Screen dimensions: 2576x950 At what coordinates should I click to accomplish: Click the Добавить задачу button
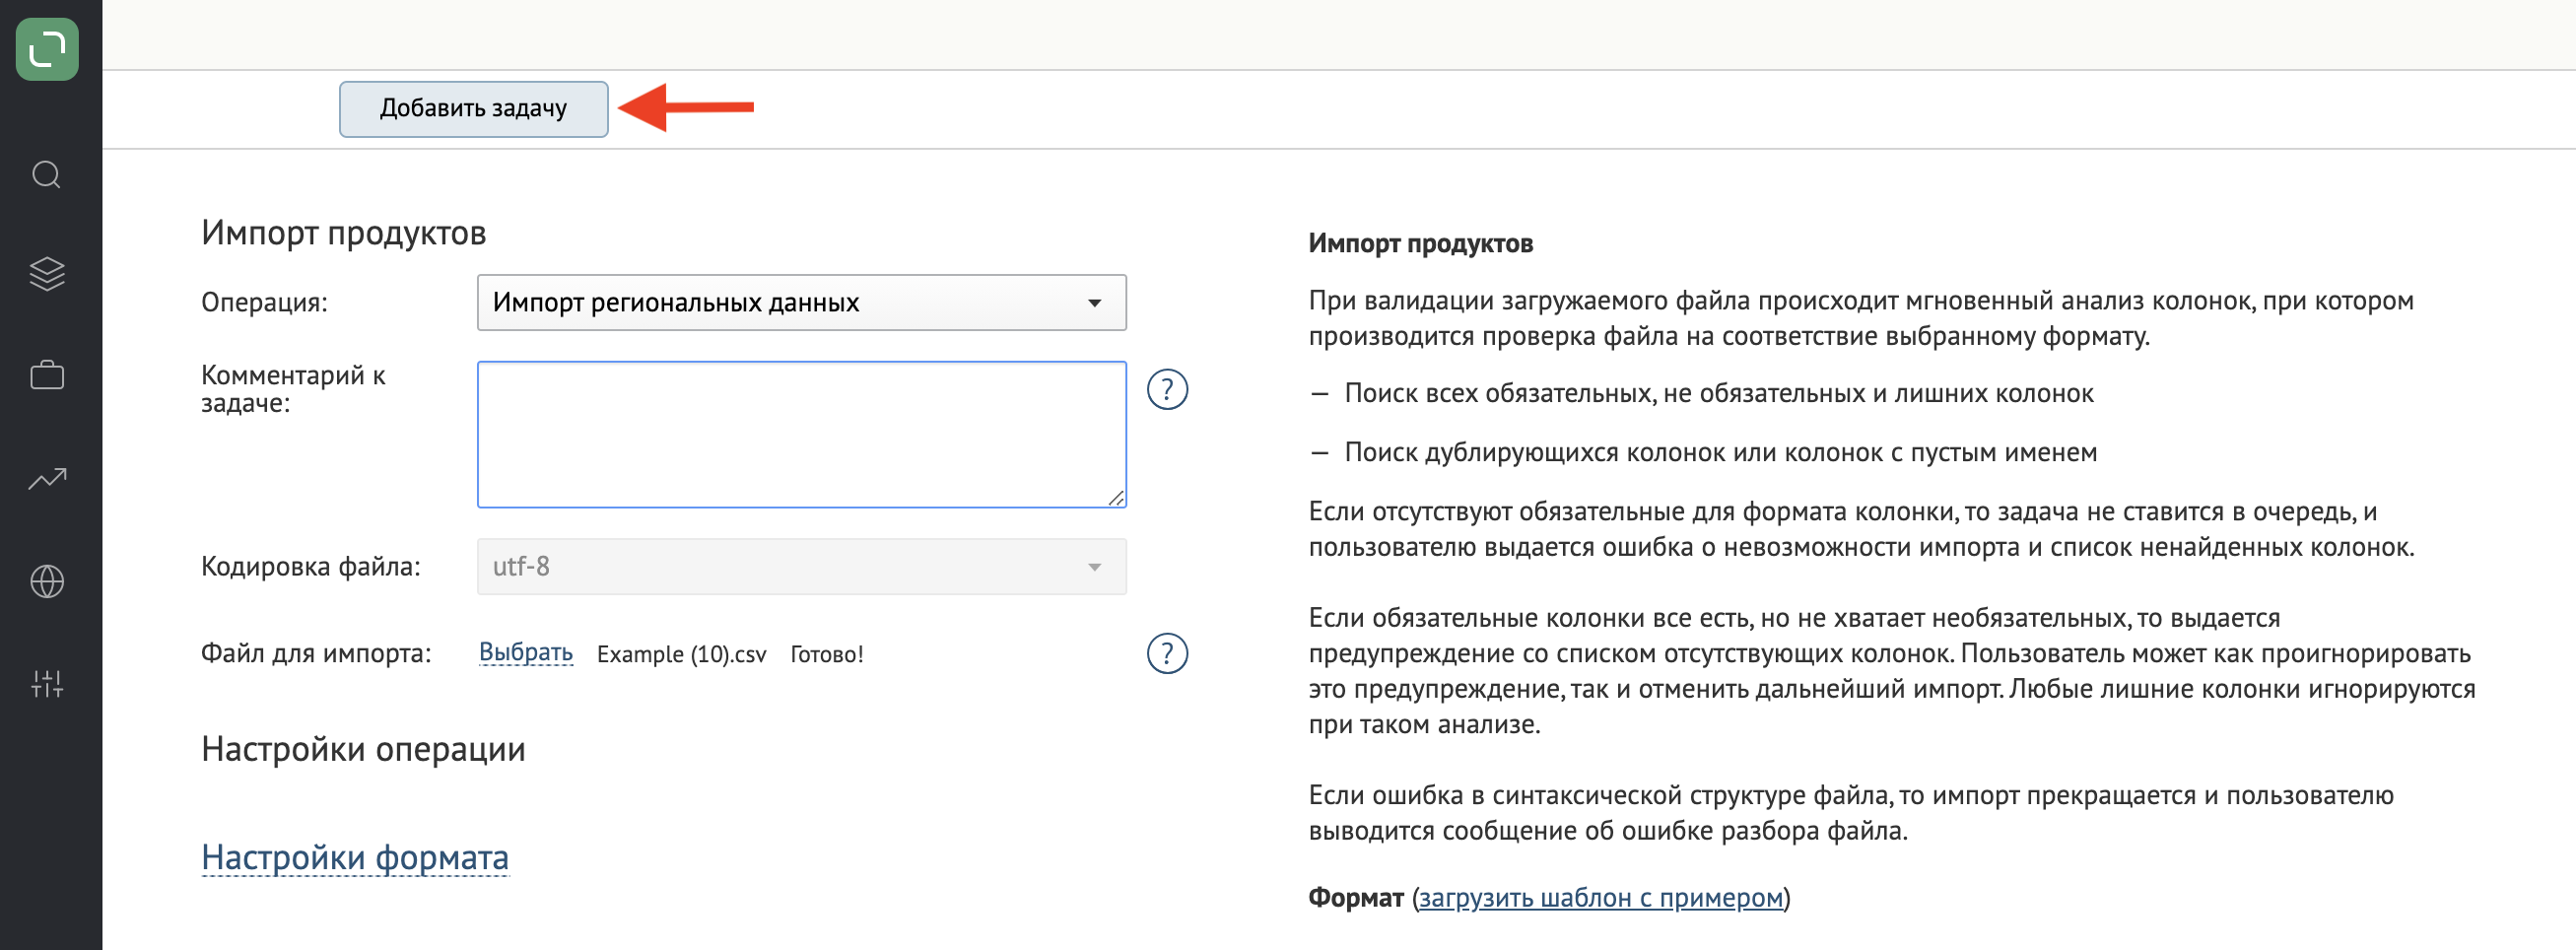[473, 108]
